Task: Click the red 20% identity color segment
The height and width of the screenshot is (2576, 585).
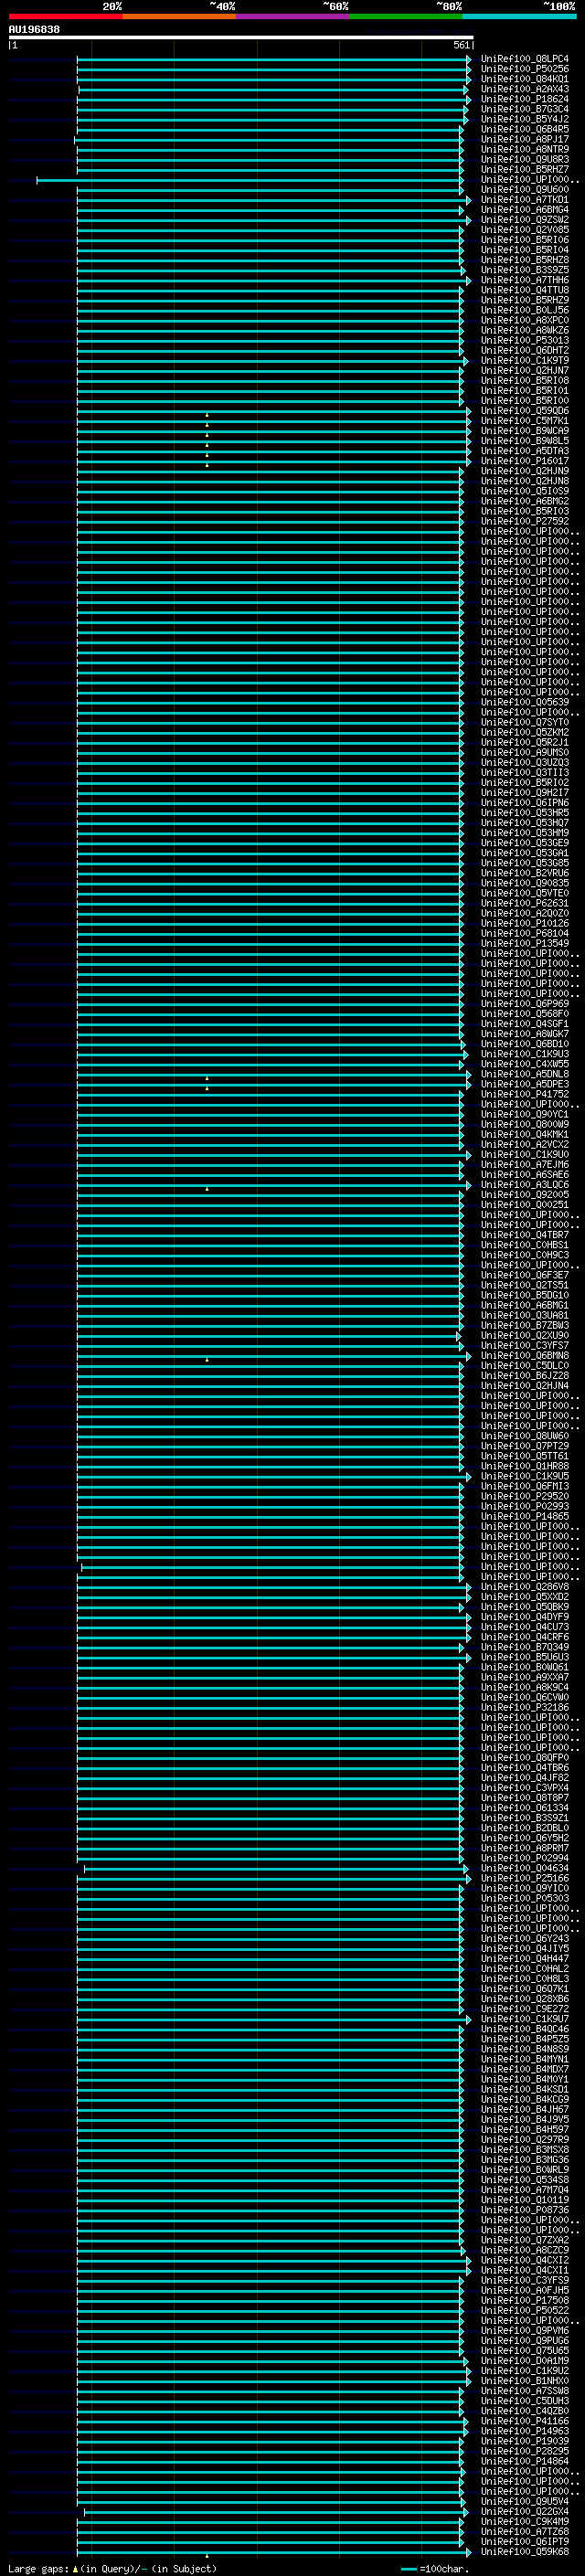Action: pyautogui.click(x=65, y=16)
